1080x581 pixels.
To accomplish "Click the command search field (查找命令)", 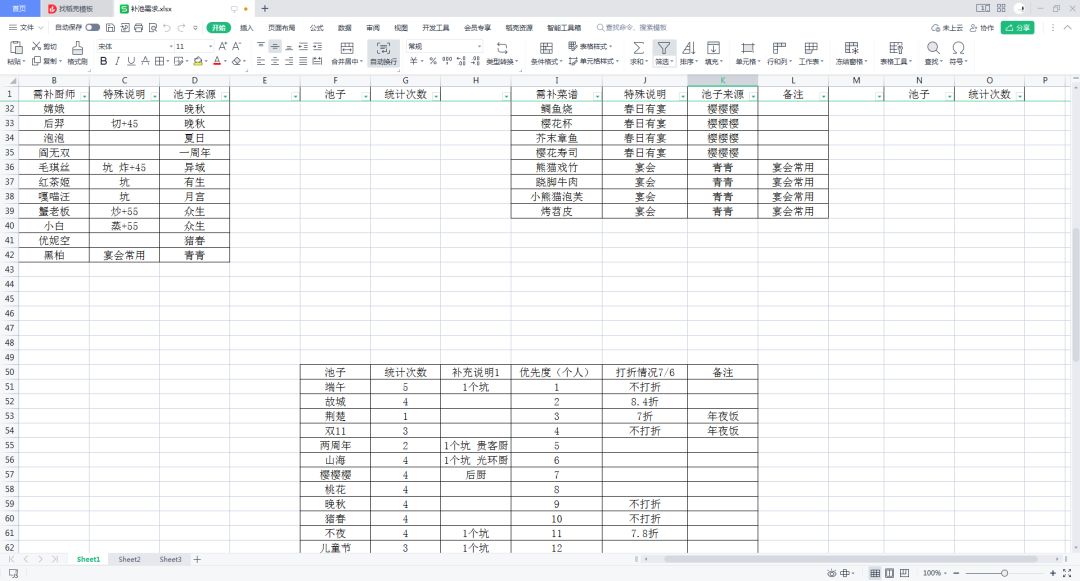I will [x=632, y=28].
